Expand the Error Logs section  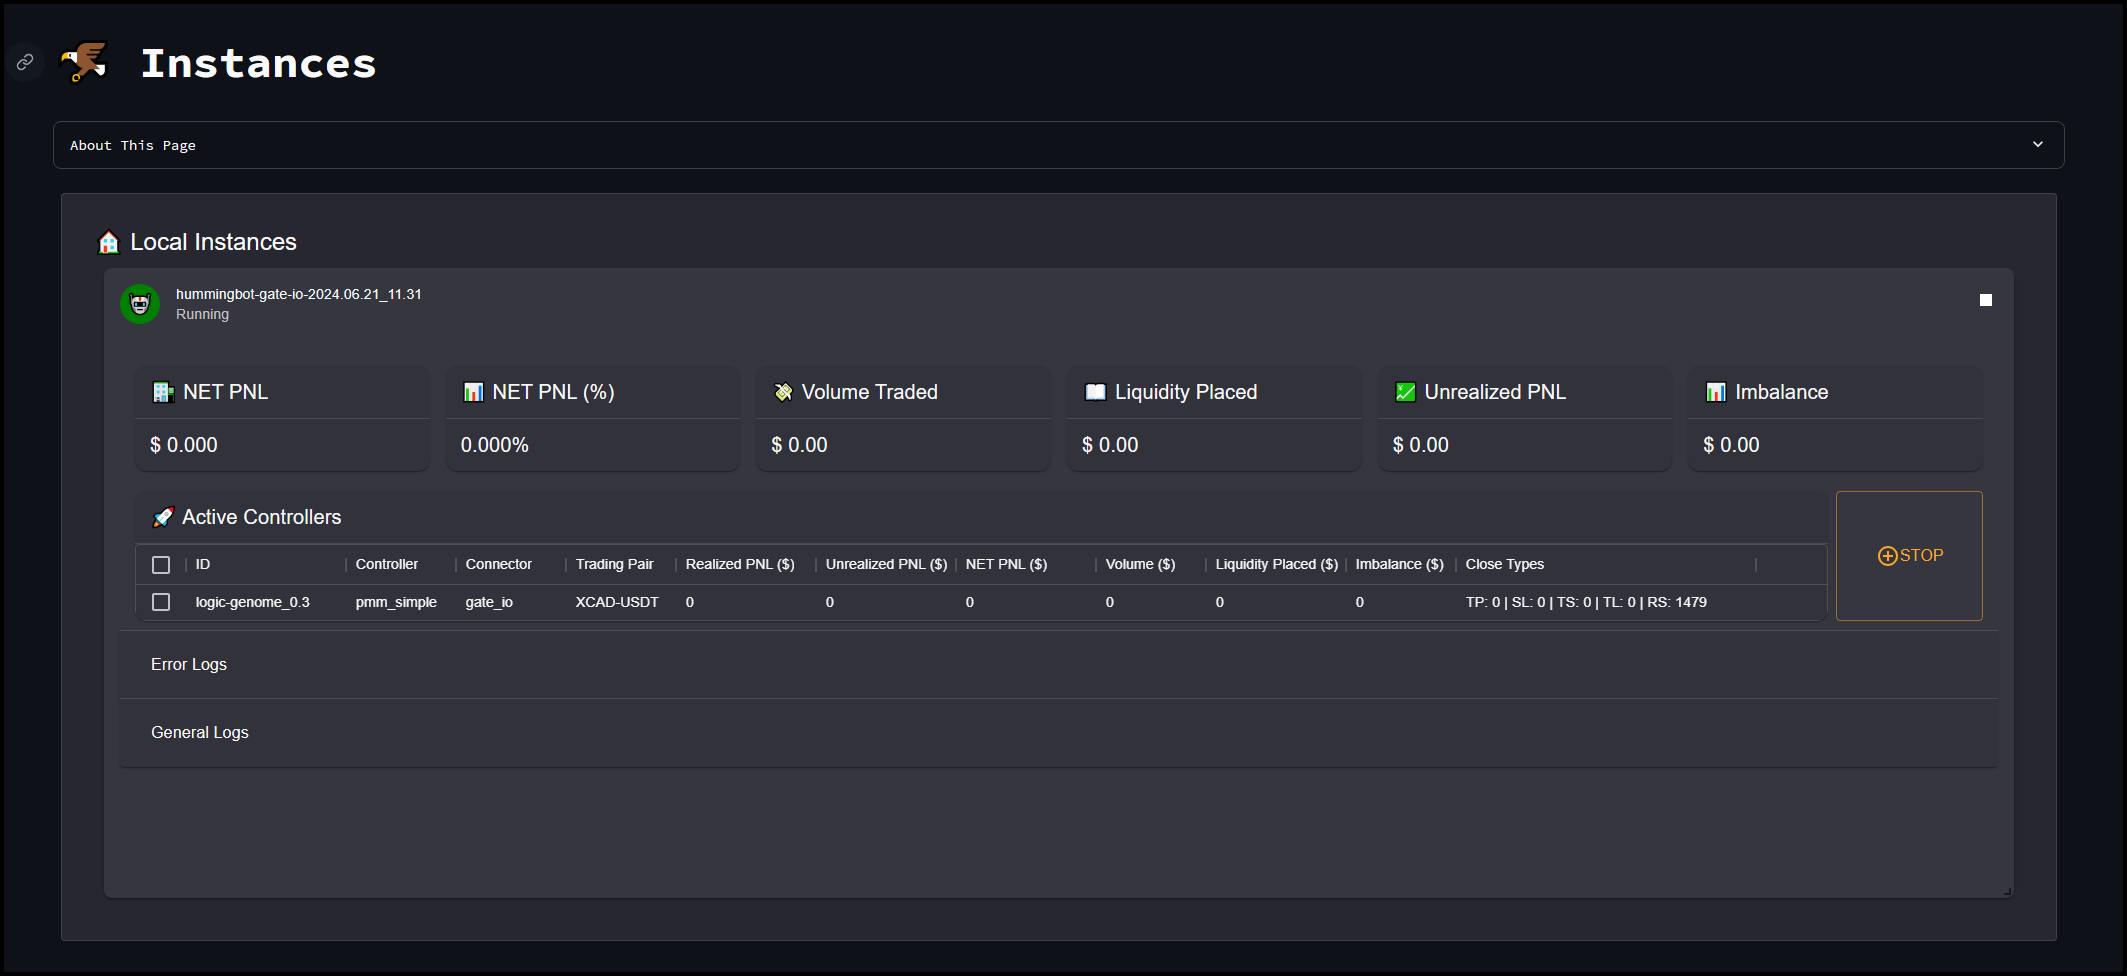coord(189,665)
